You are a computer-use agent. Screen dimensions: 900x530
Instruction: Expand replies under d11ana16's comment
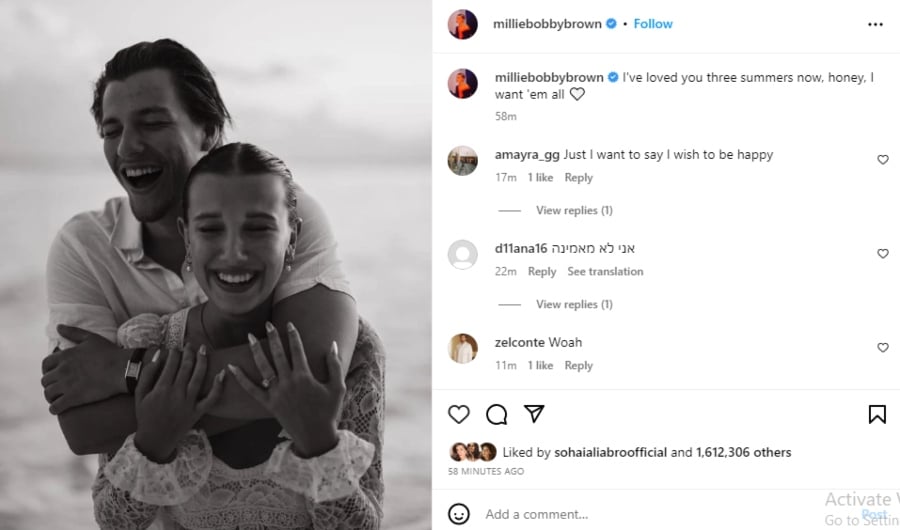[574, 305]
